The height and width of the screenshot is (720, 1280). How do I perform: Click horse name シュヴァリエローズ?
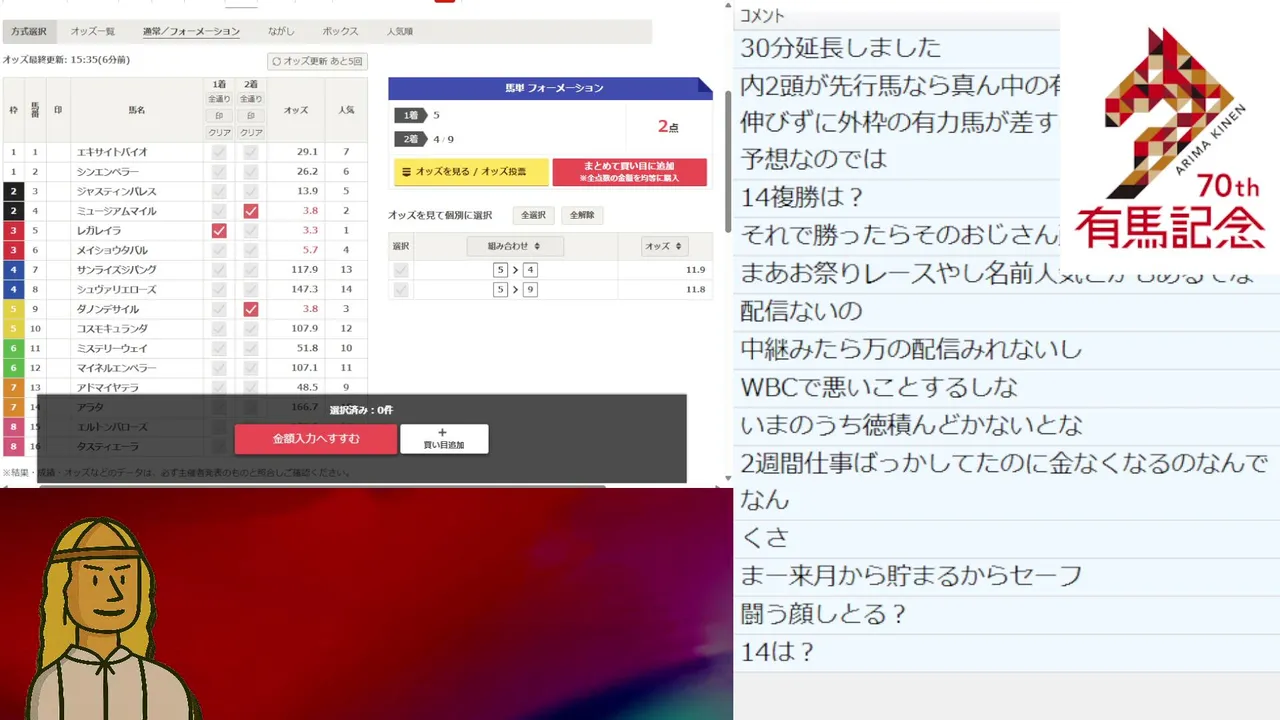tap(116, 289)
